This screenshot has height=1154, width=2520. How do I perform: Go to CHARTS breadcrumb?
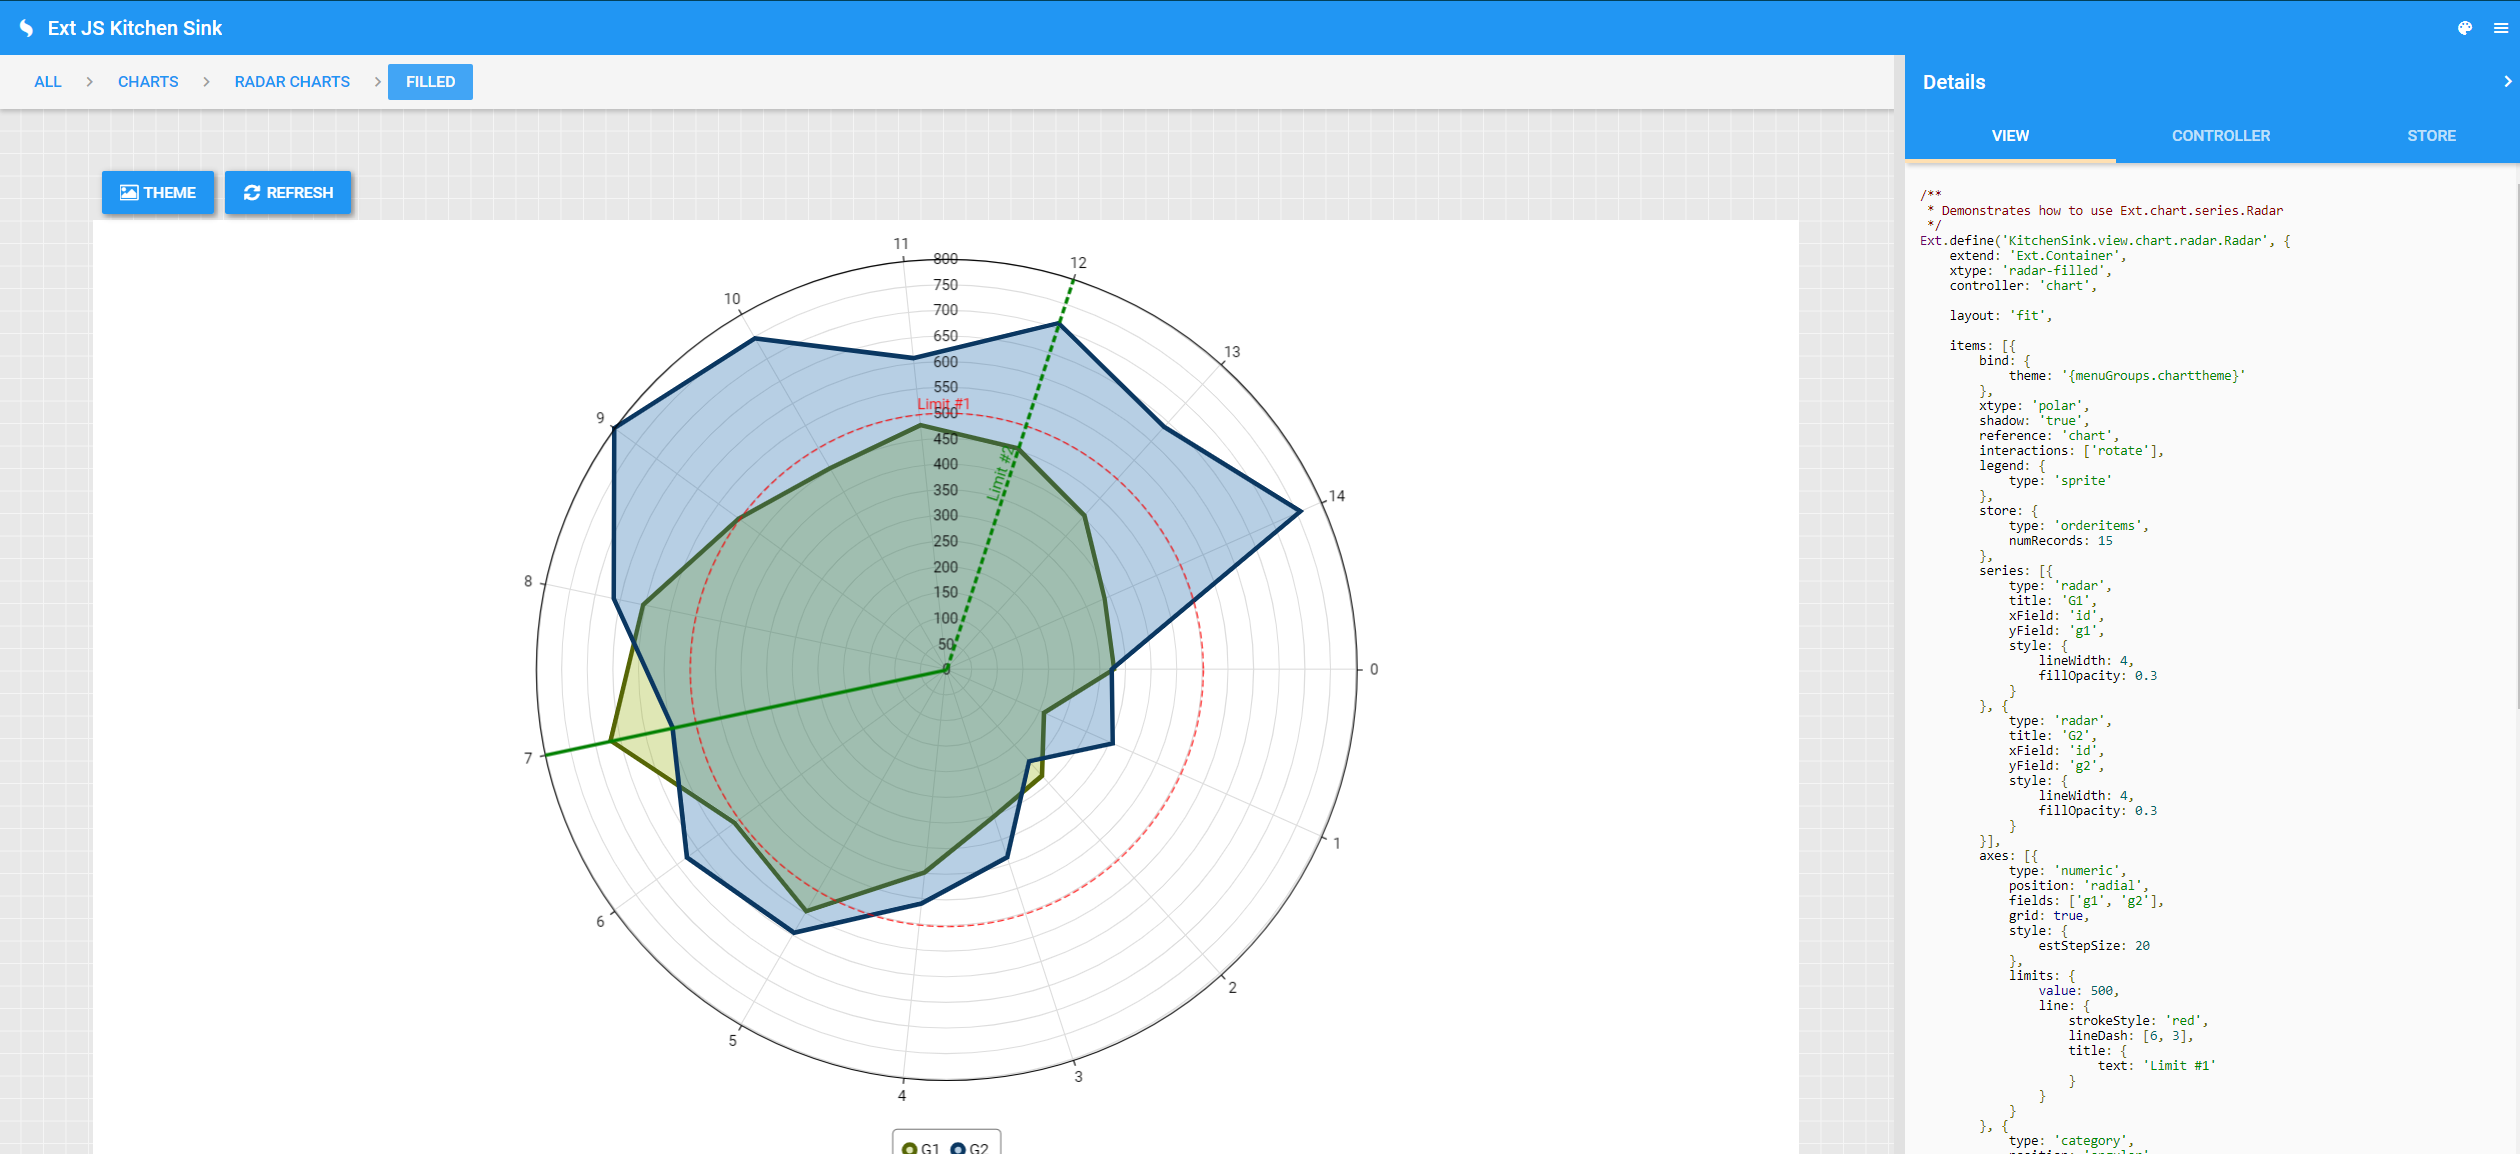[148, 82]
